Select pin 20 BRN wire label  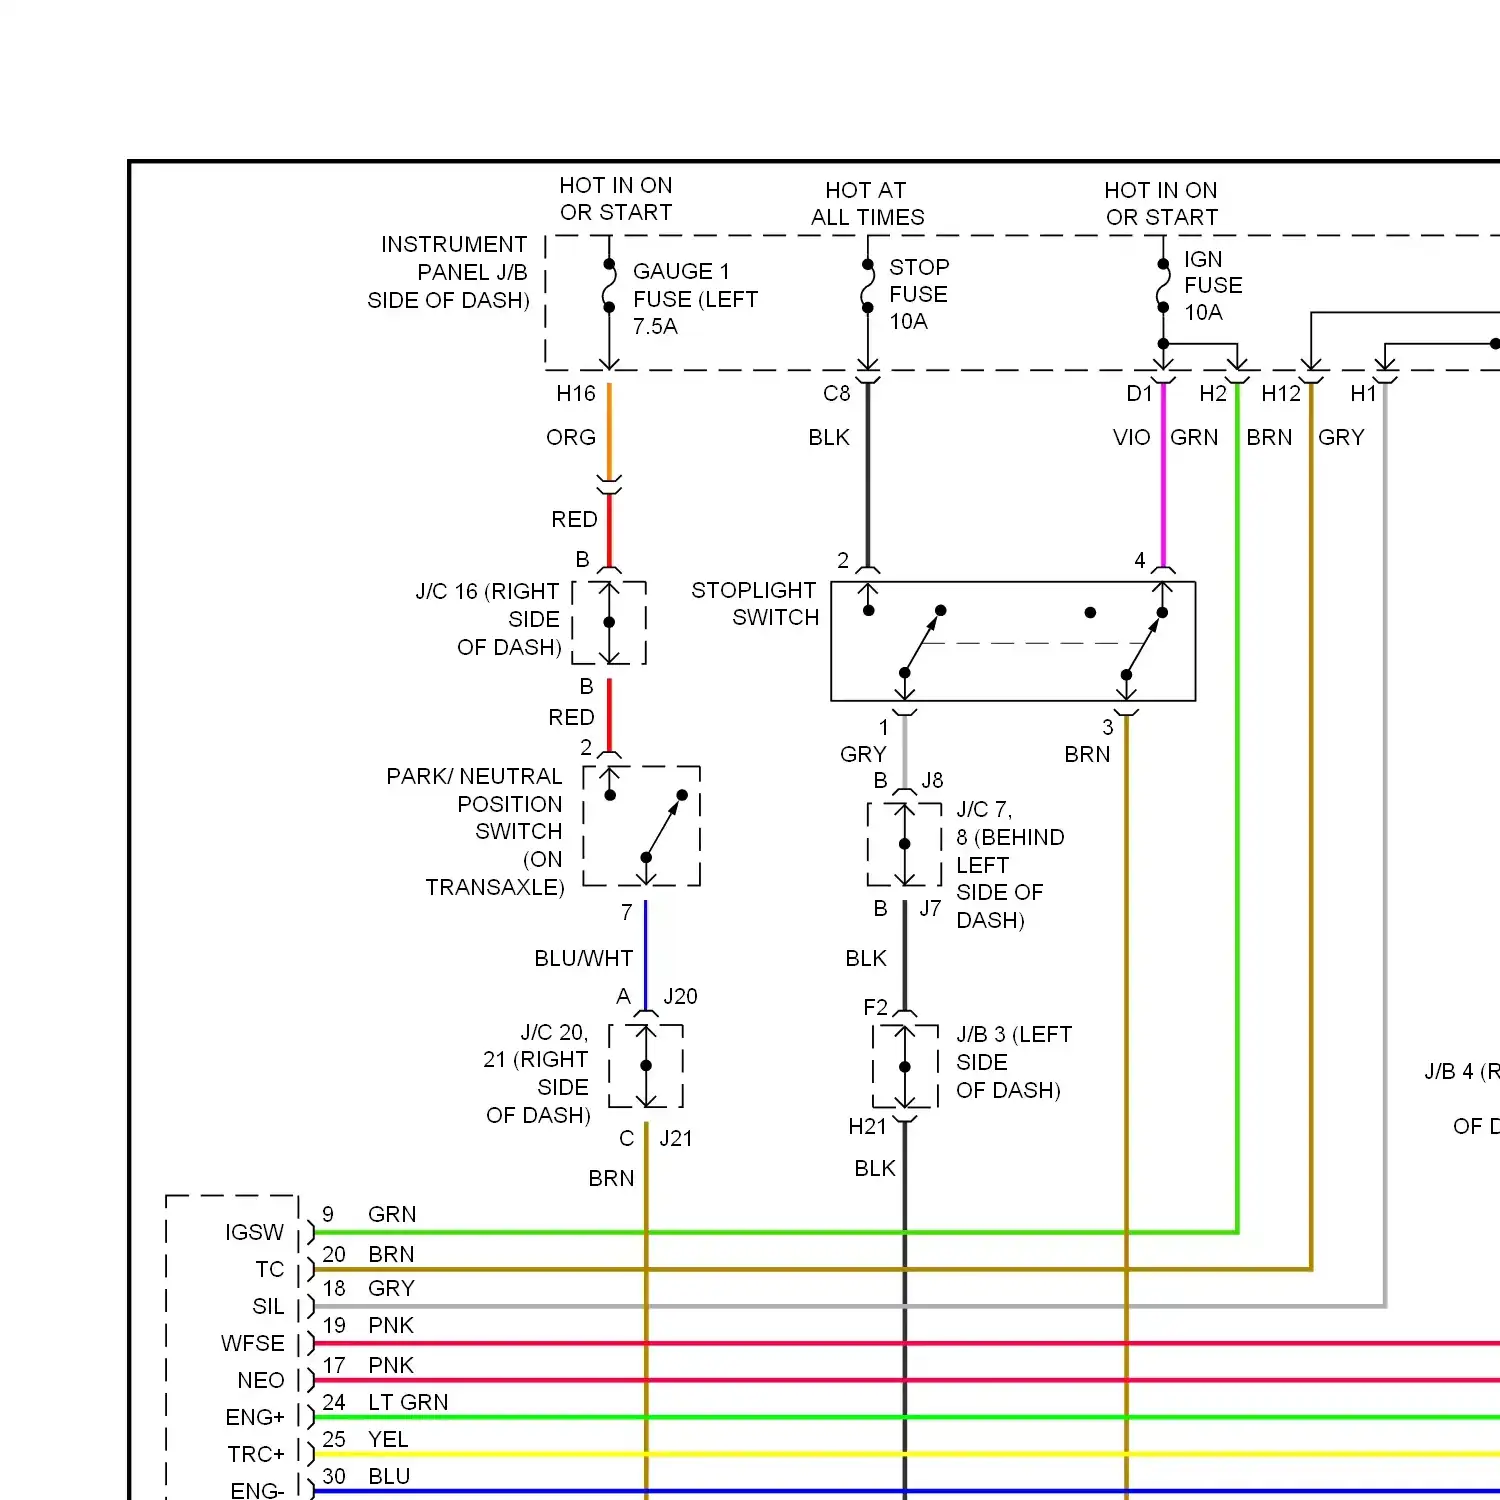pyautogui.click(x=368, y=1255)
